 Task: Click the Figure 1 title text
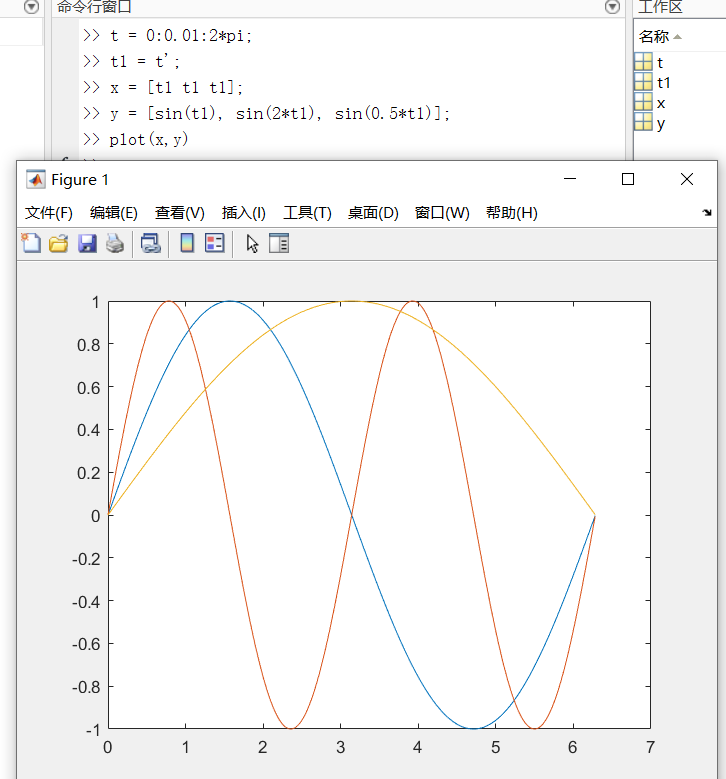pos(80,180)
